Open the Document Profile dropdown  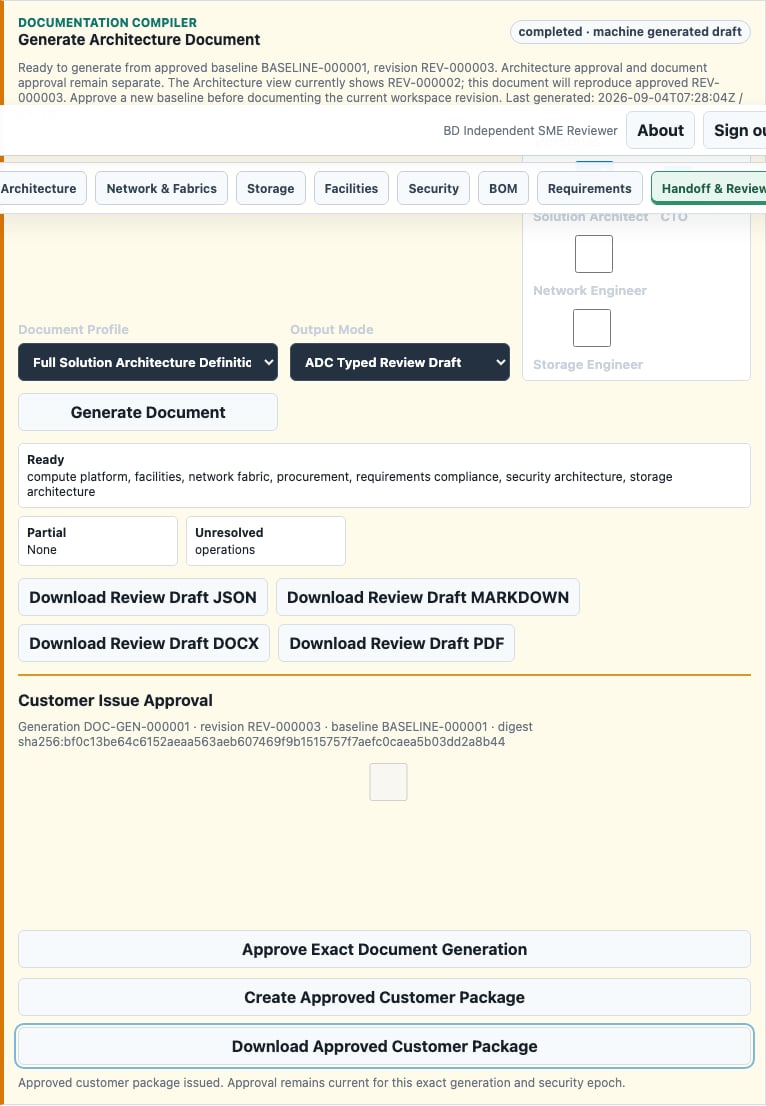pos(148,362)
